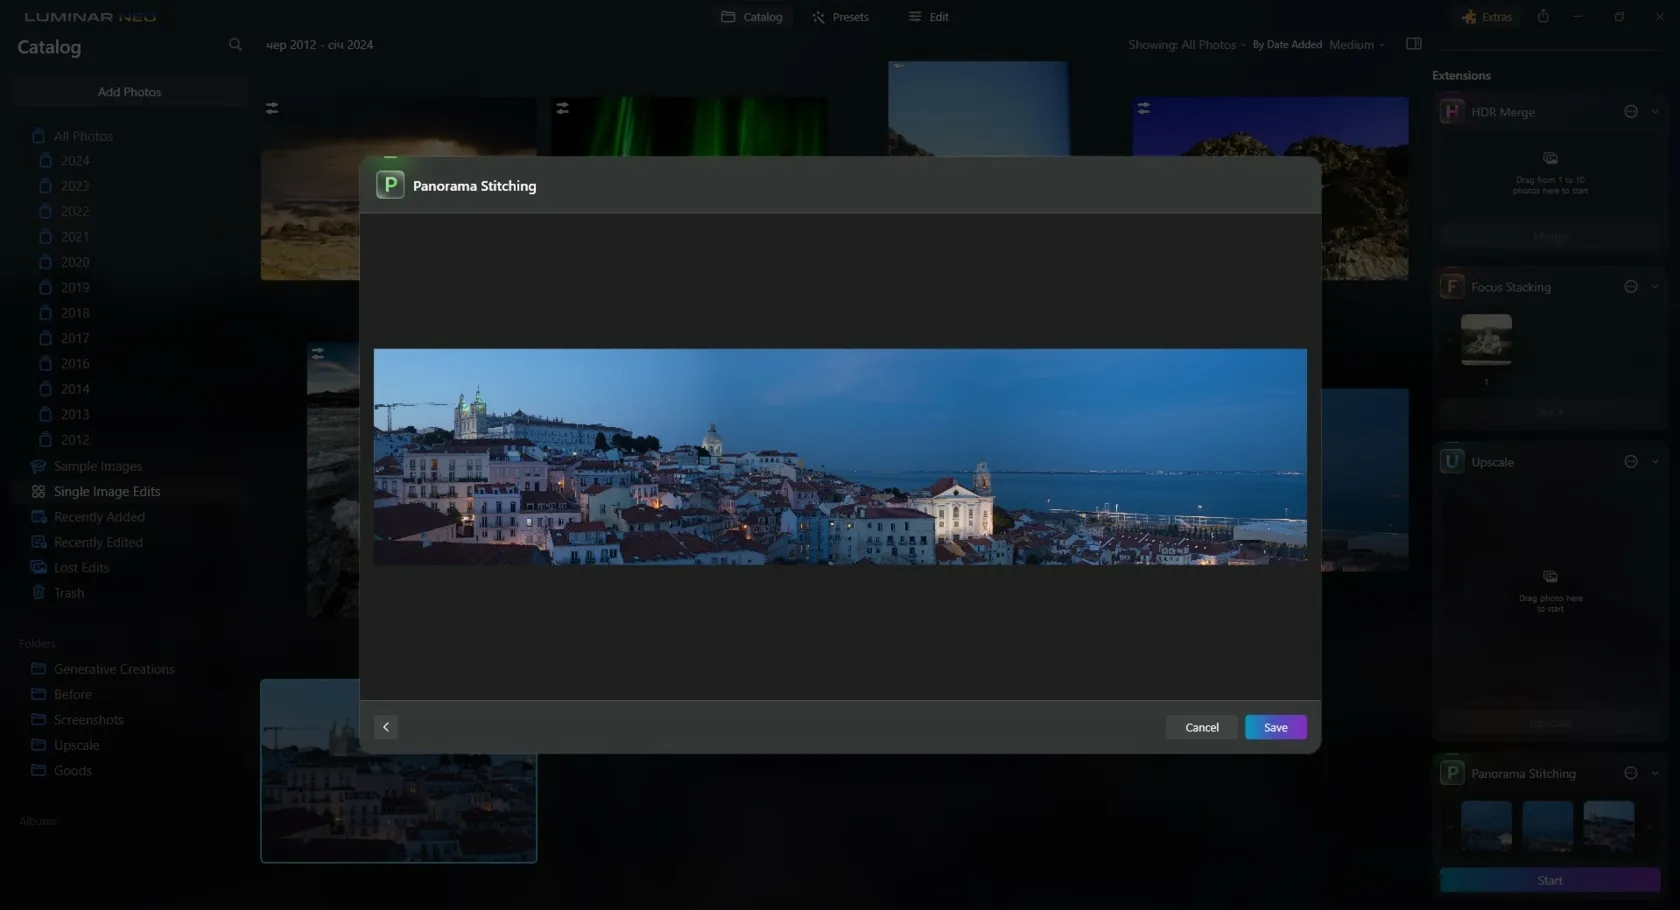Open the Sample Images collection
Viewport: 1680px width, 910px height.
click(97, 466)
